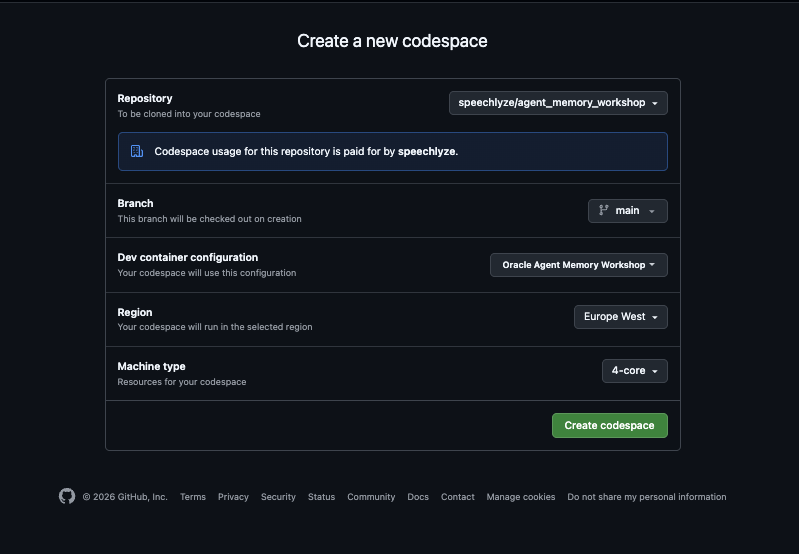
Task: Open the Community footer link
Action: 371,497
